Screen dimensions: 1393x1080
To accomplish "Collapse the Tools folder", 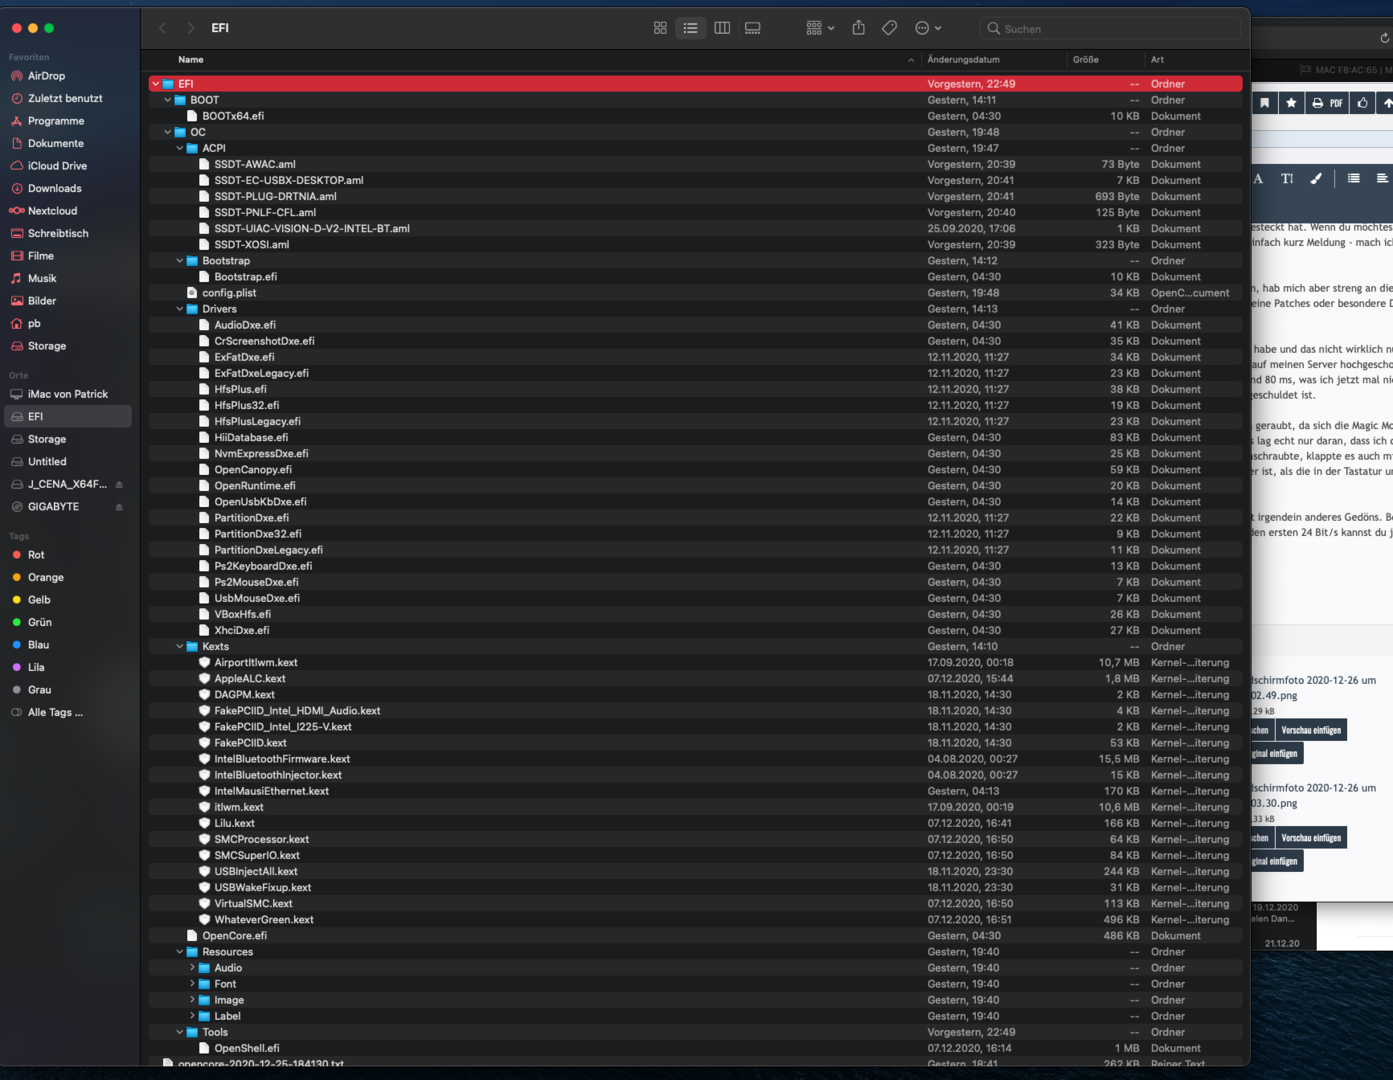I will (180, 1032).
